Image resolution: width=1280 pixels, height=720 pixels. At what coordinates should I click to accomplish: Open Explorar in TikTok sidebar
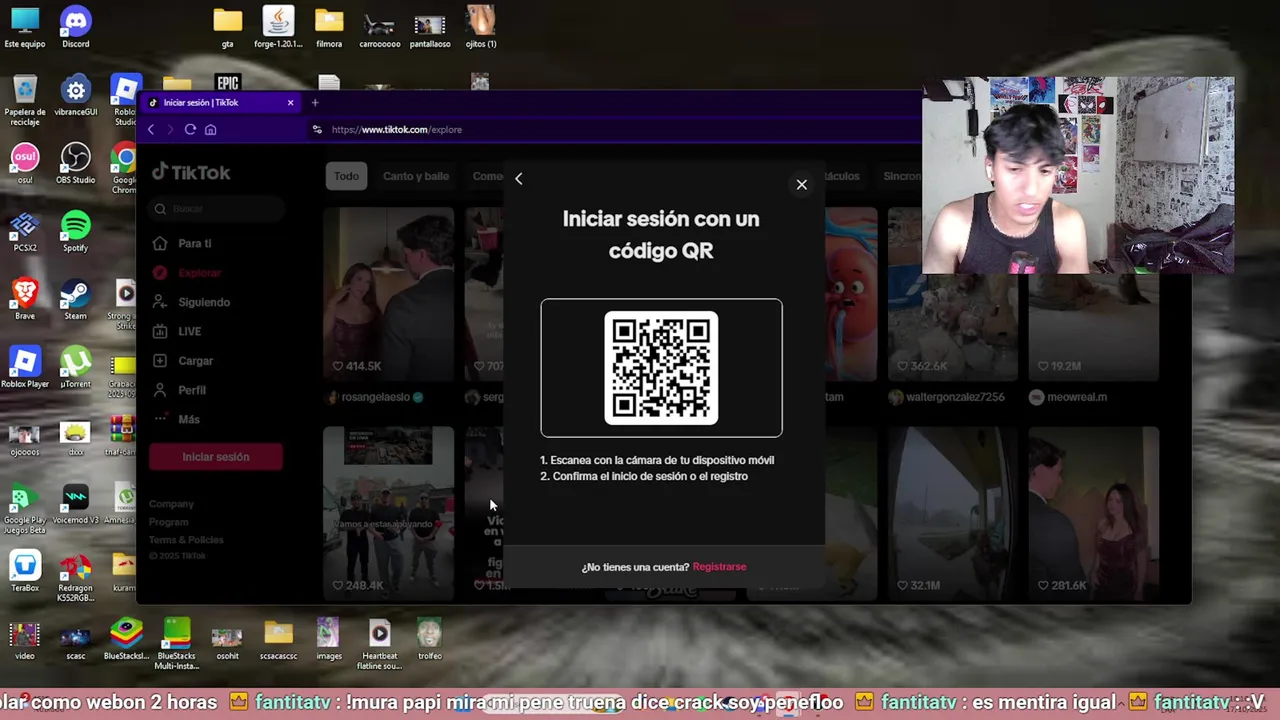point(199,273)
